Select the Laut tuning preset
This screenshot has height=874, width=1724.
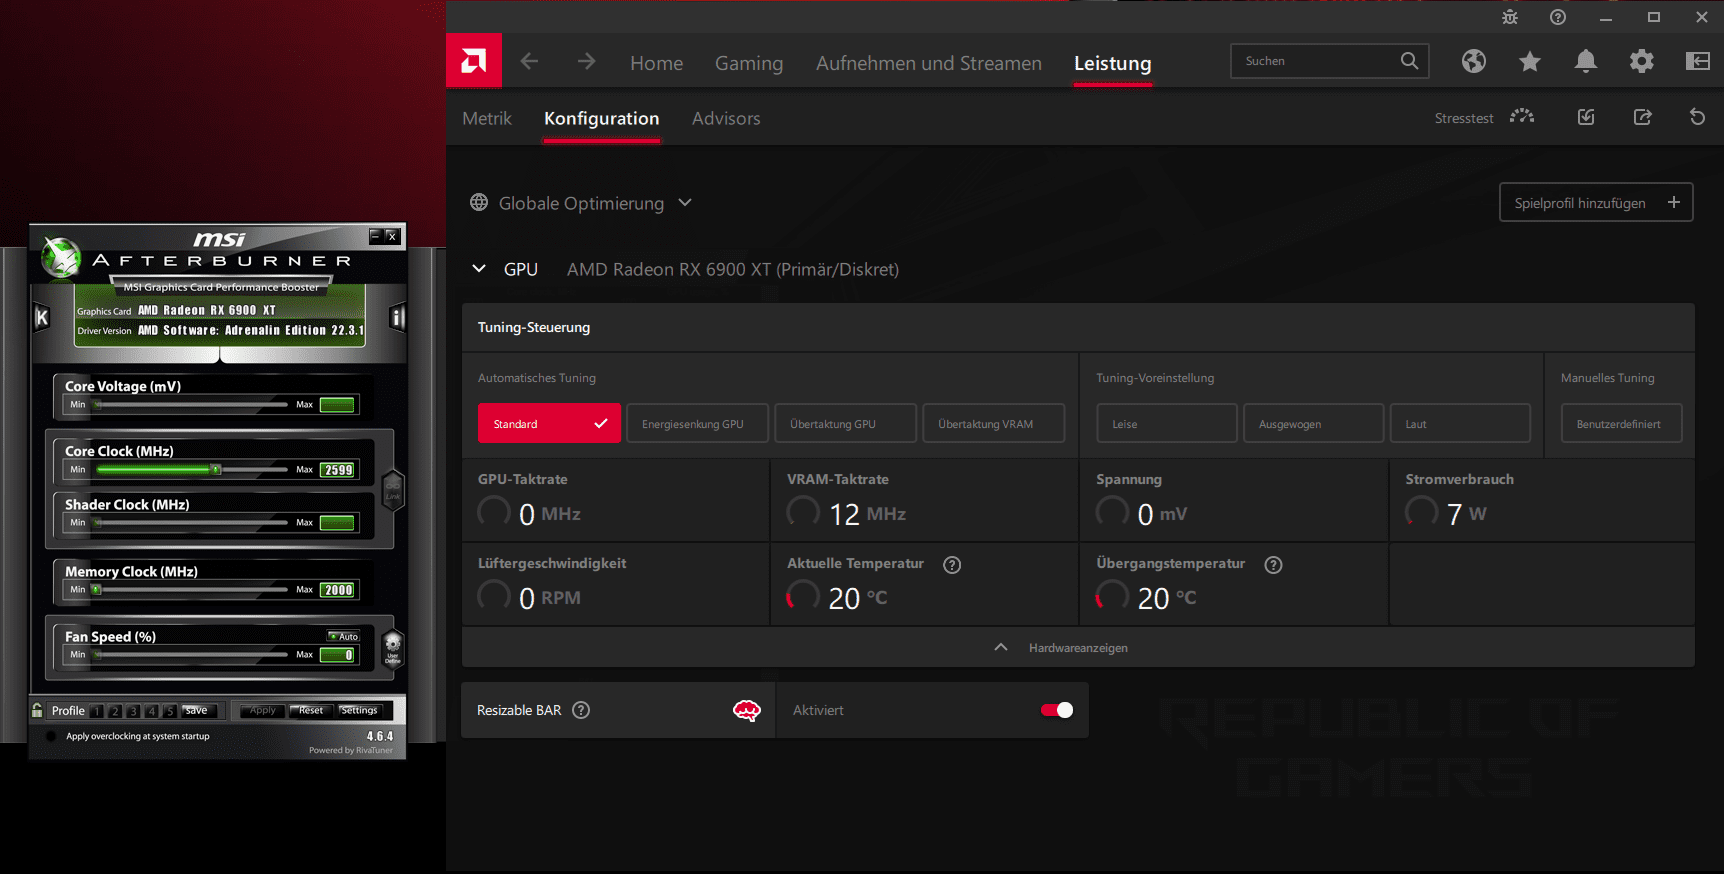[x=1460, y=423]
